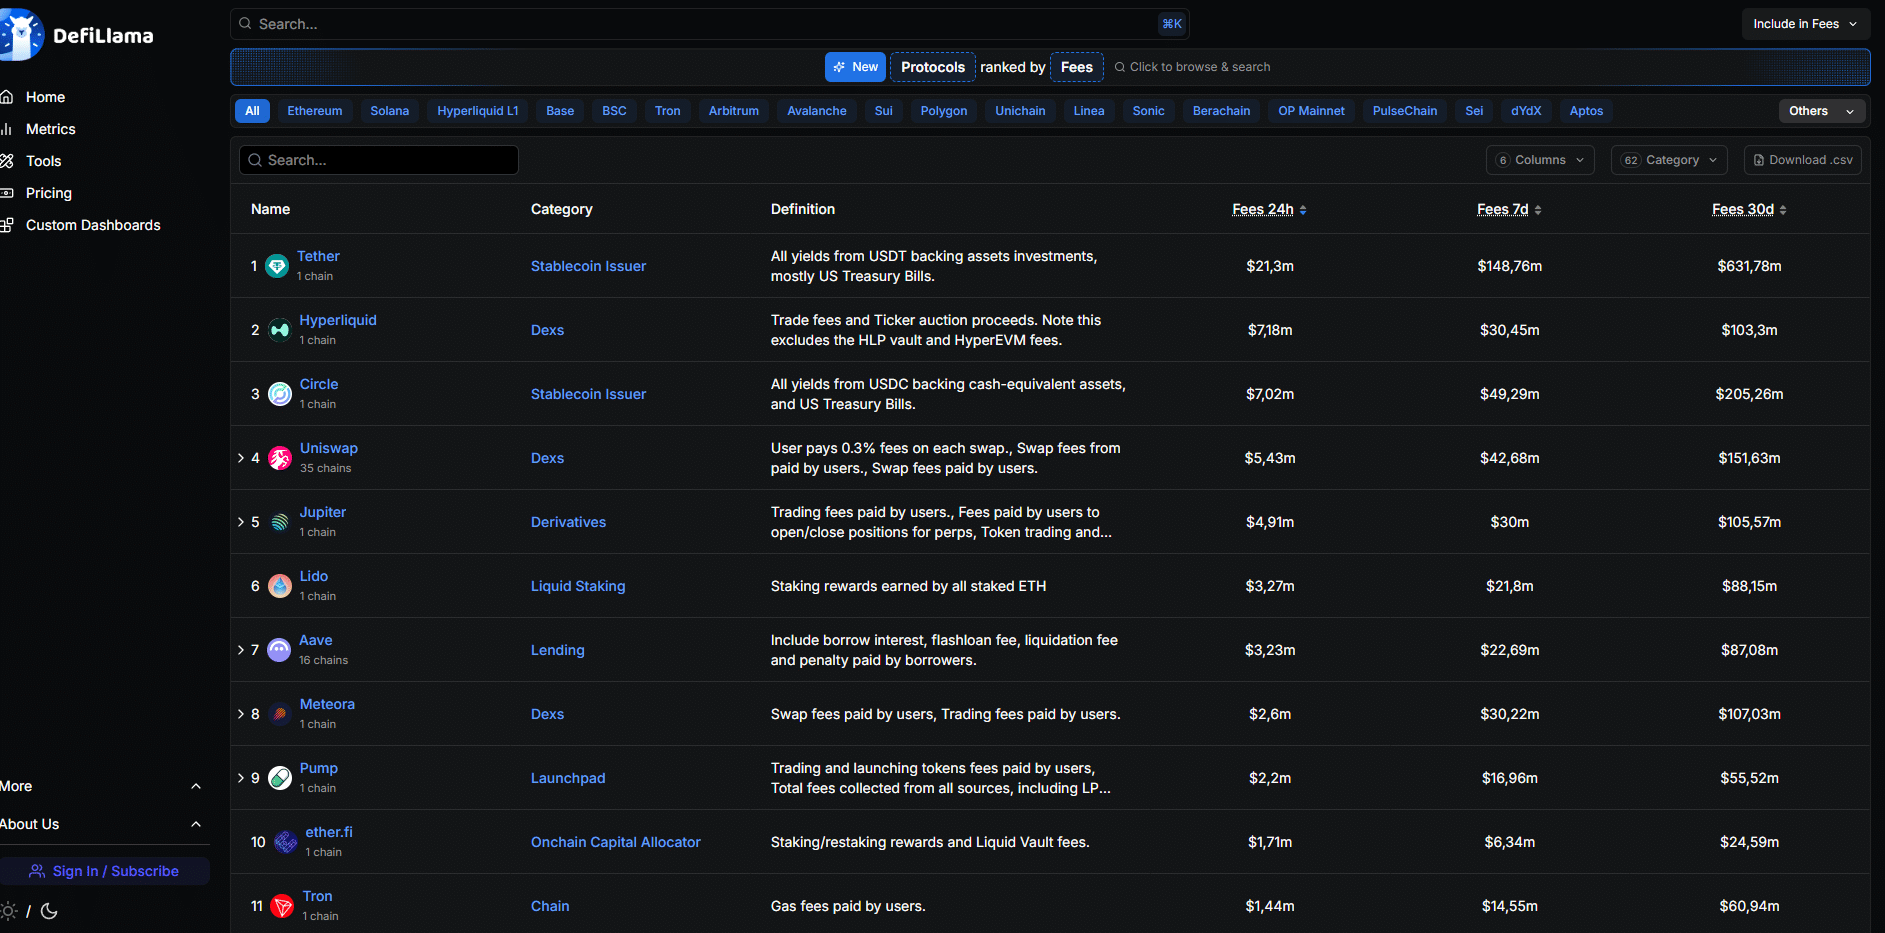The width and height of the screenshot is (1885, 933).
Task: Click the Fees 24h sort arrows
Action: tap(1303, 210)
